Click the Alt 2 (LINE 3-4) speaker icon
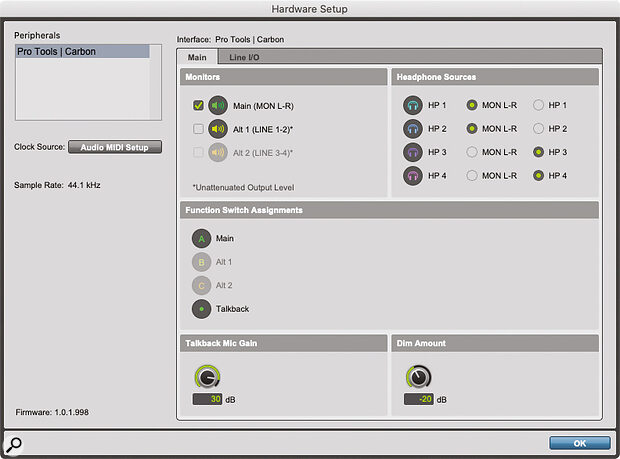Image resolution: width=620 pixels, height=459 pixels. pos(218,153)
